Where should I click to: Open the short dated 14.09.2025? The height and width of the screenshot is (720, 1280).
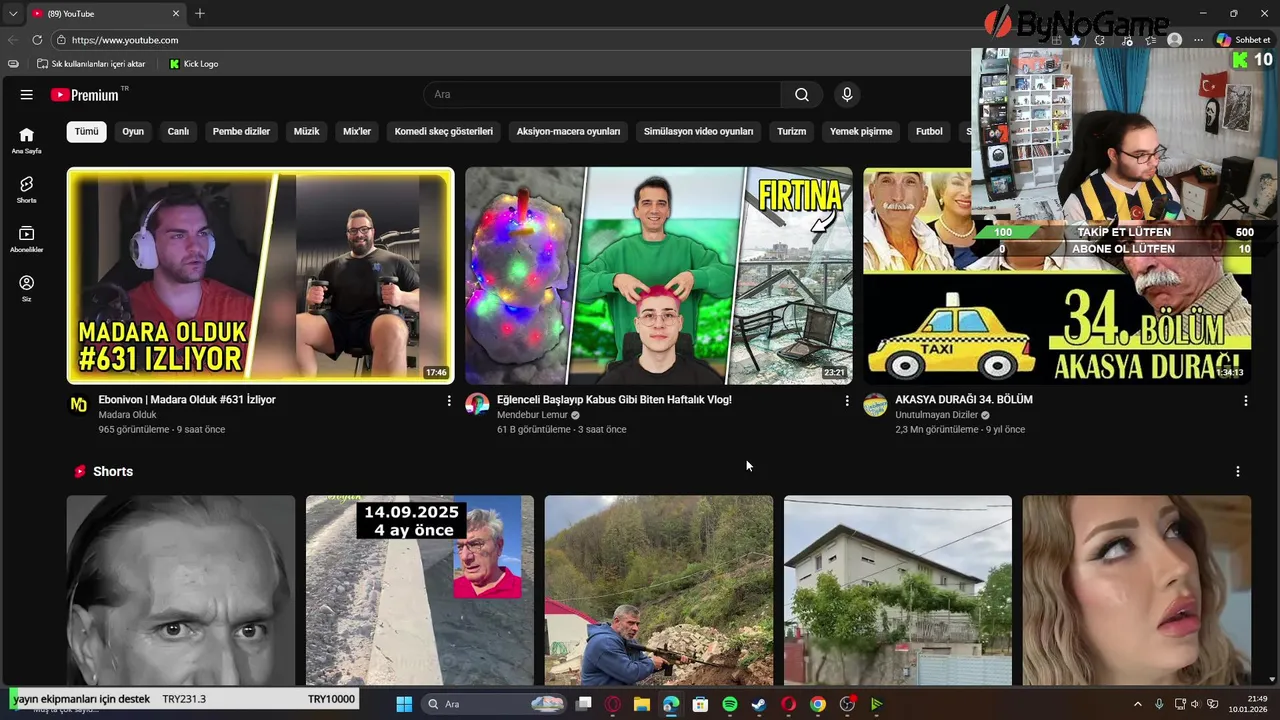[x=419, y=590]
